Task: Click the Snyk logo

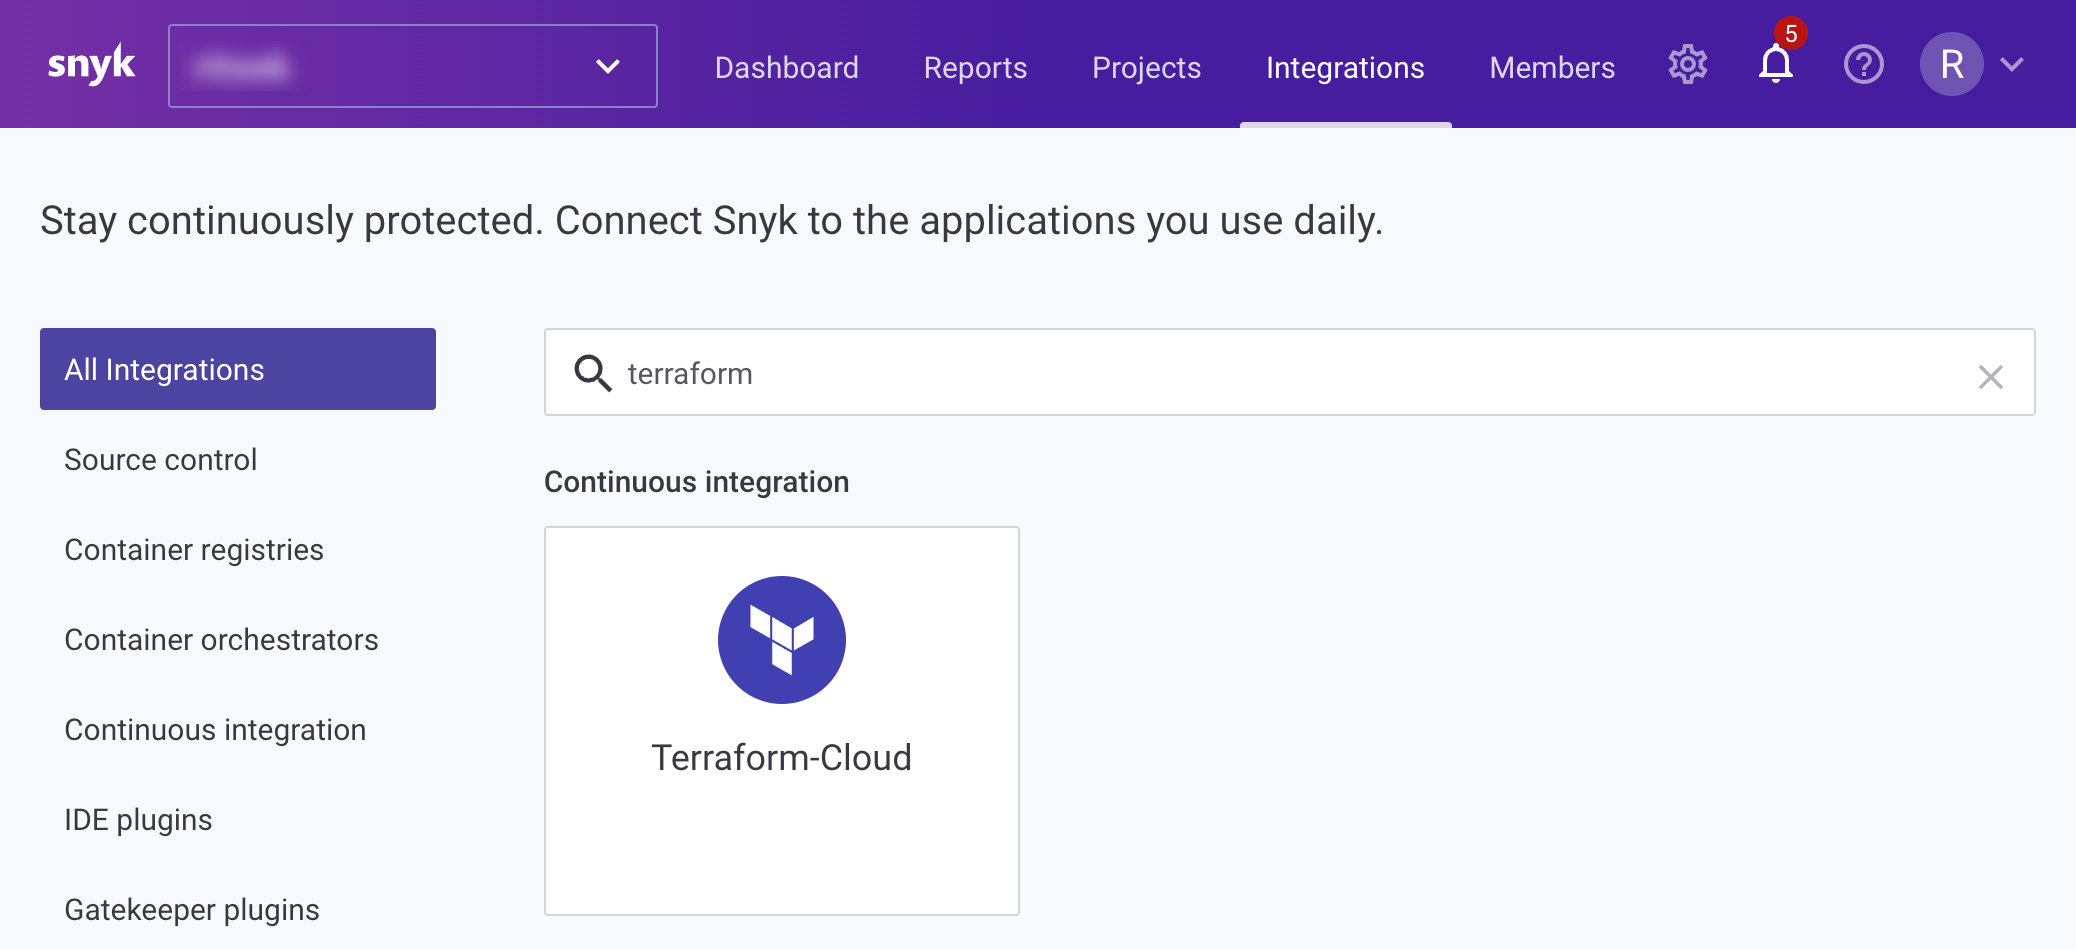Action: pyautogui.click(x=91, y=65)
